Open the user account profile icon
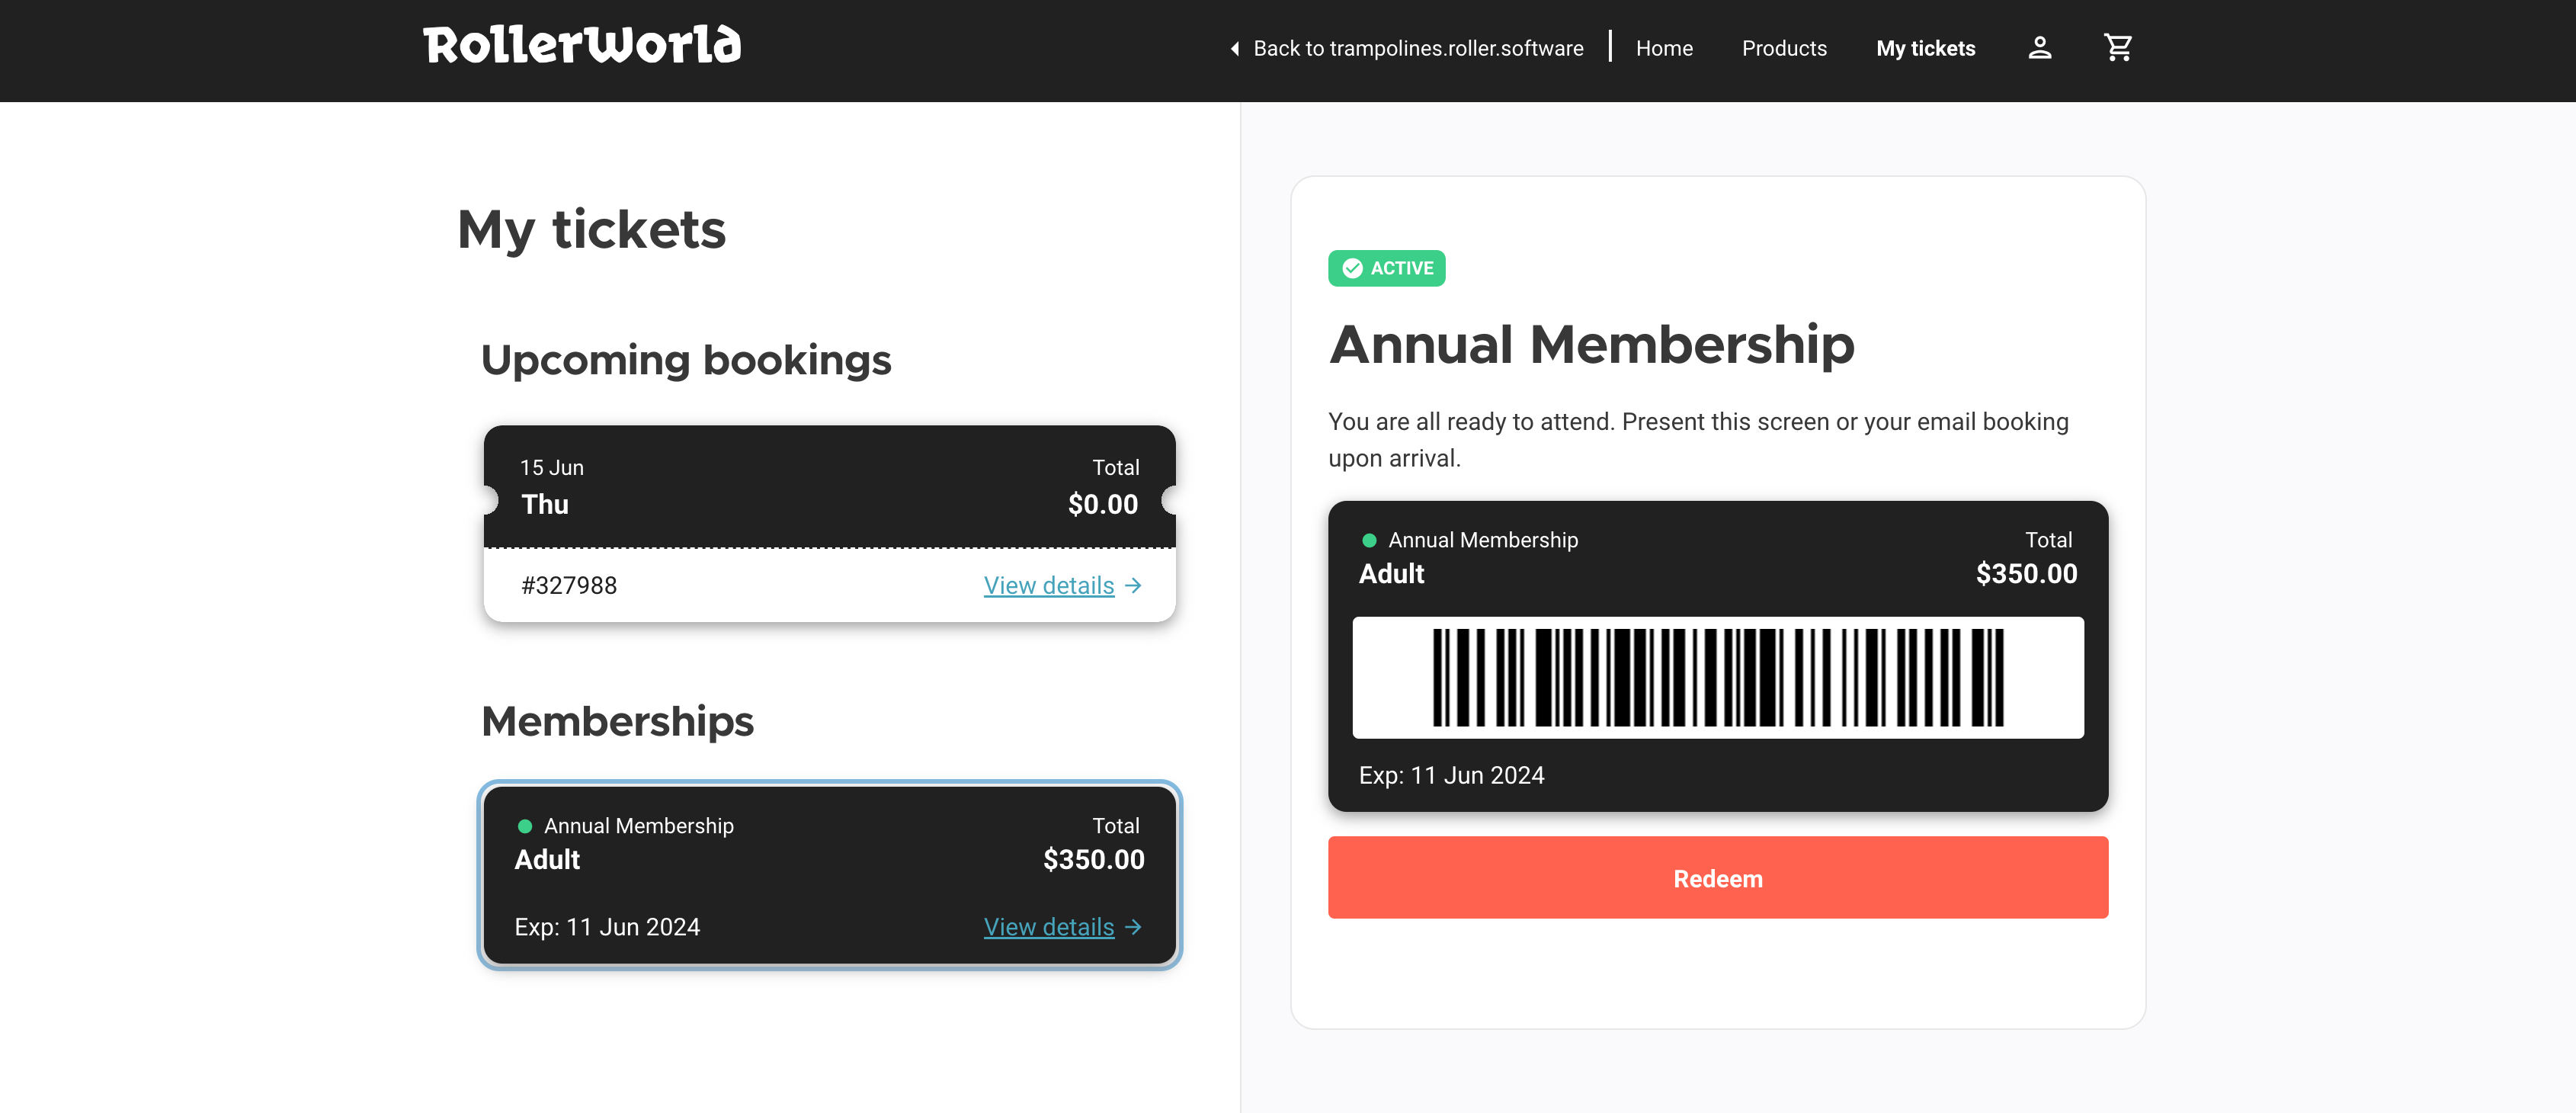Image resolution: width=2576 pixels, height=1113 pixels. tap(2039, 48)
